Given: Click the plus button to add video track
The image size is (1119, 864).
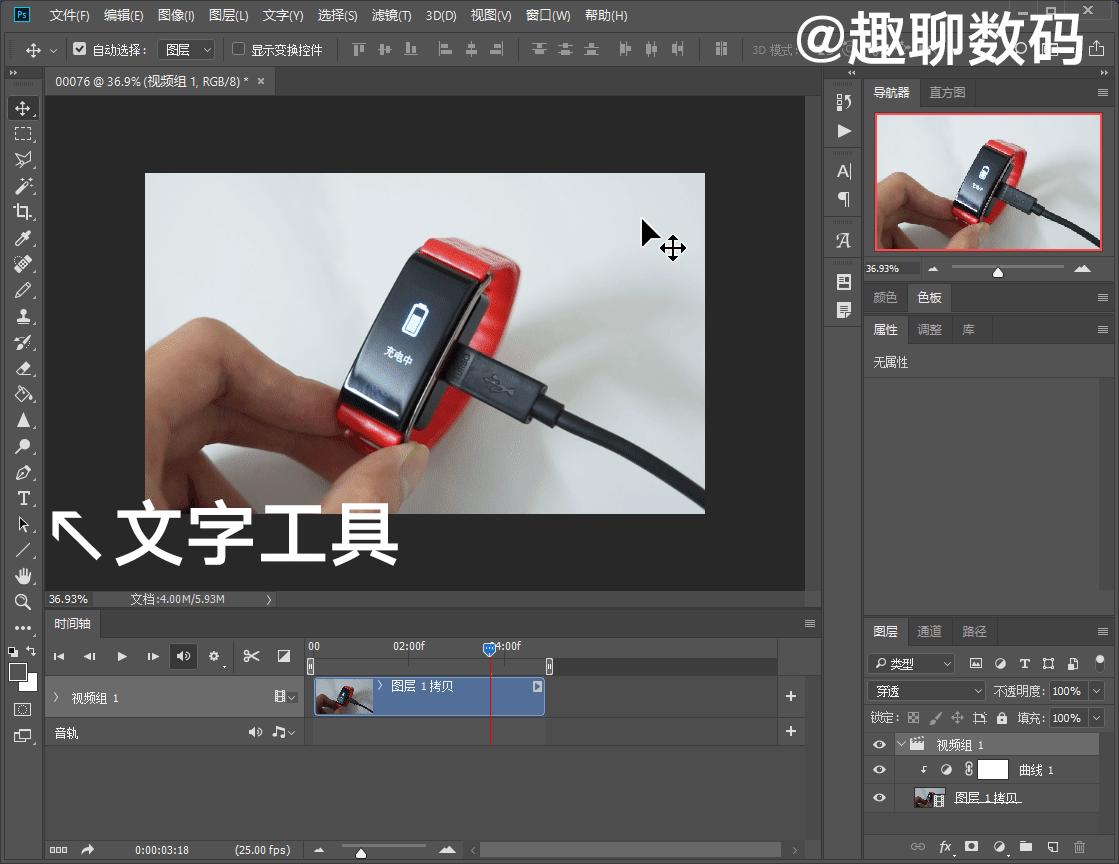Looking at the screenshot, I should click(790, 696).
